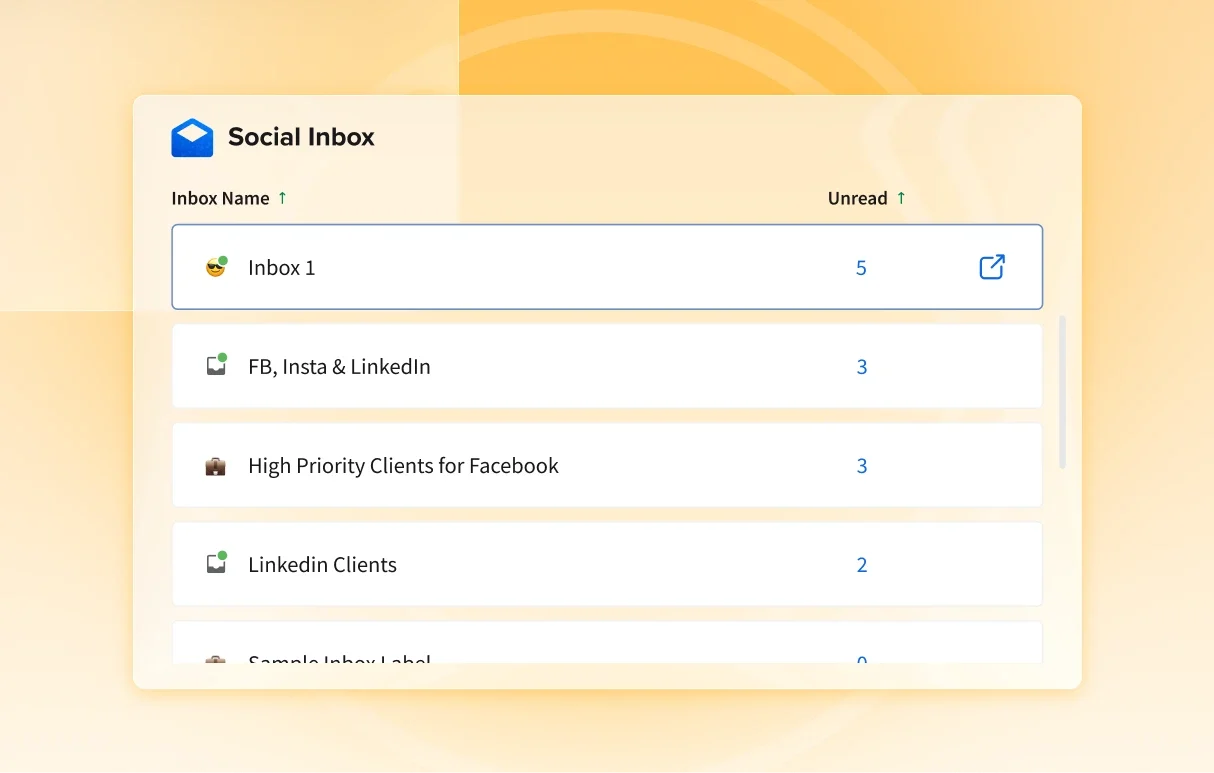Viewport: 1214px width, 773px height.
Task: Click the picture icon beside Linkedin Clients
Action: (x=216, y=564)
